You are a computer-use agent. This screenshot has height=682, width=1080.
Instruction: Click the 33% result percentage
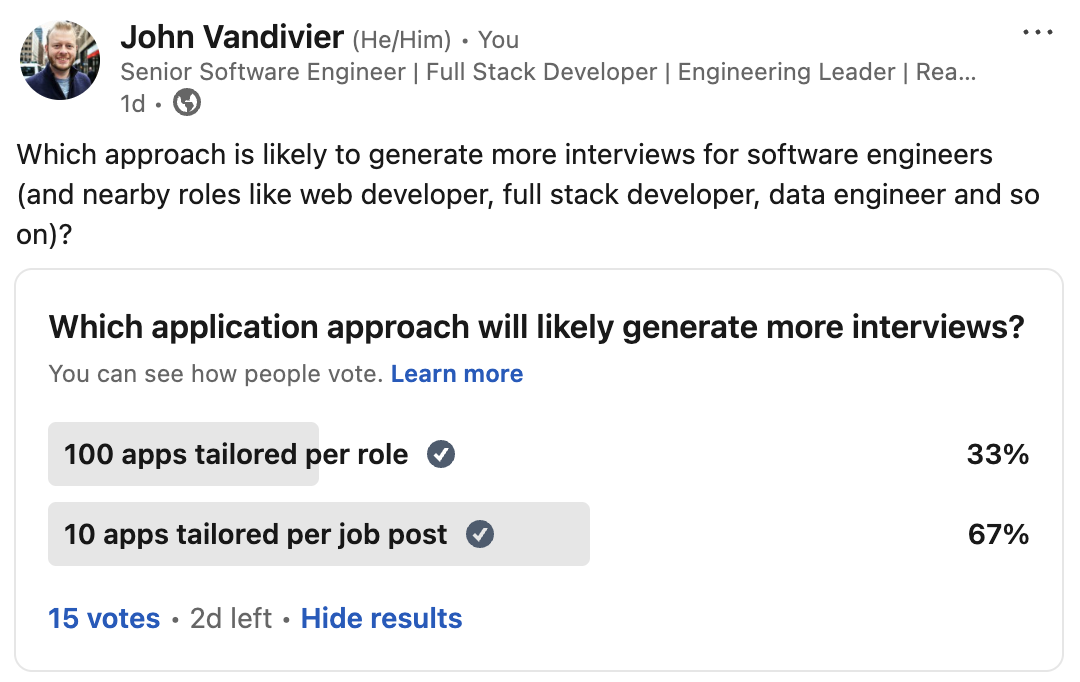[997, 455]
